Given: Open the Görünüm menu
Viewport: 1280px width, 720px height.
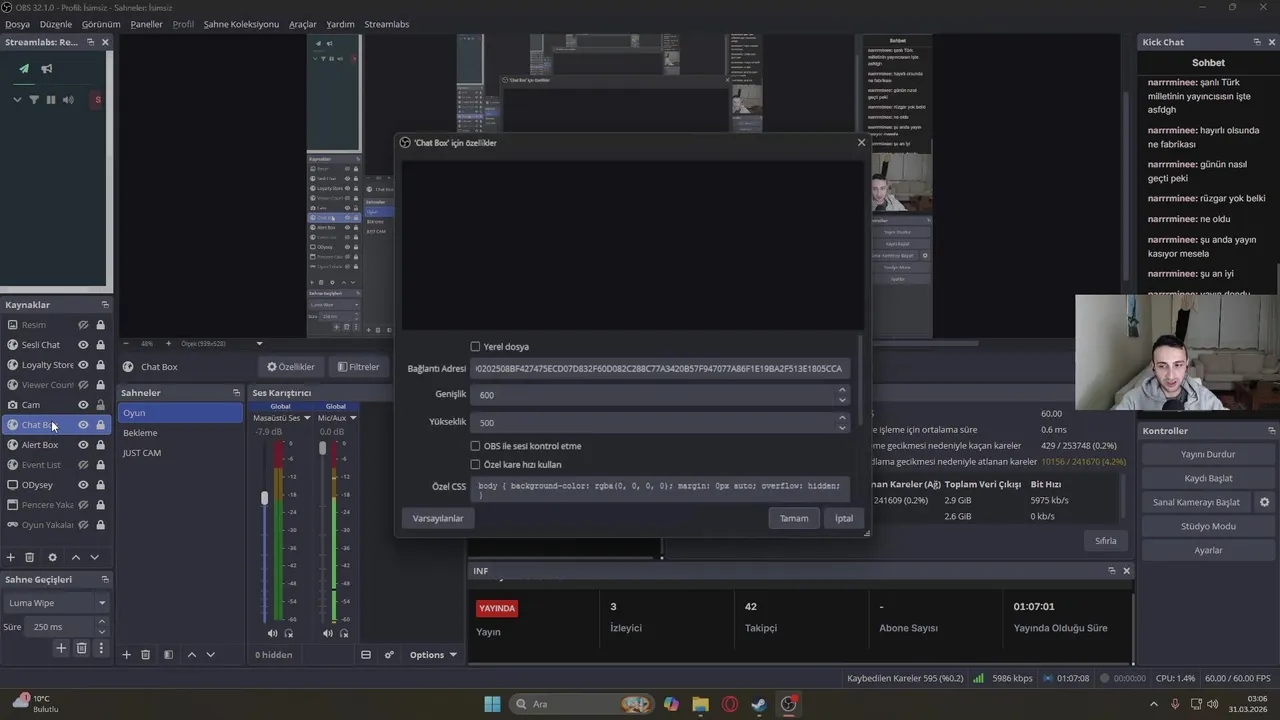Looking at the screenshot, I should (x=101, y=24).
